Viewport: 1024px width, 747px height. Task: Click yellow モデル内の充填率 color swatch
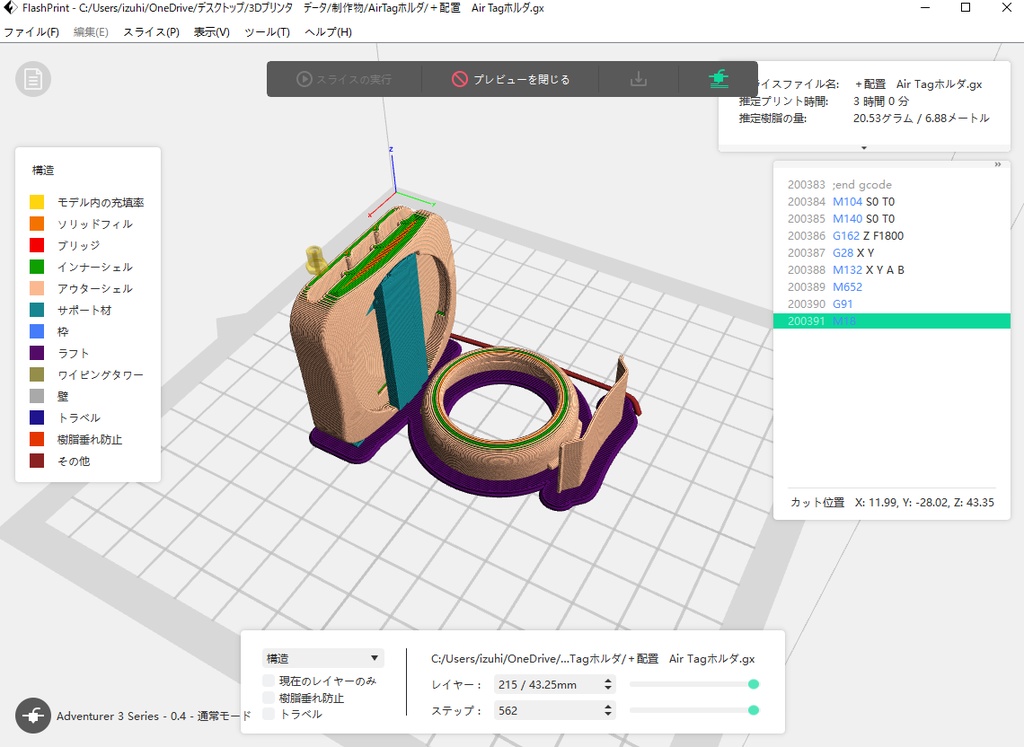pos(37,202)
